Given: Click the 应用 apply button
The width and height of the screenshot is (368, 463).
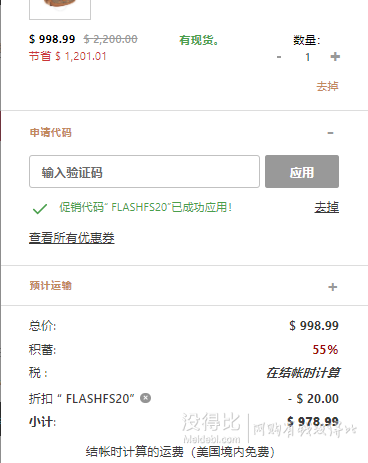Looking at the screenshot, I should (x=302, y=171).
